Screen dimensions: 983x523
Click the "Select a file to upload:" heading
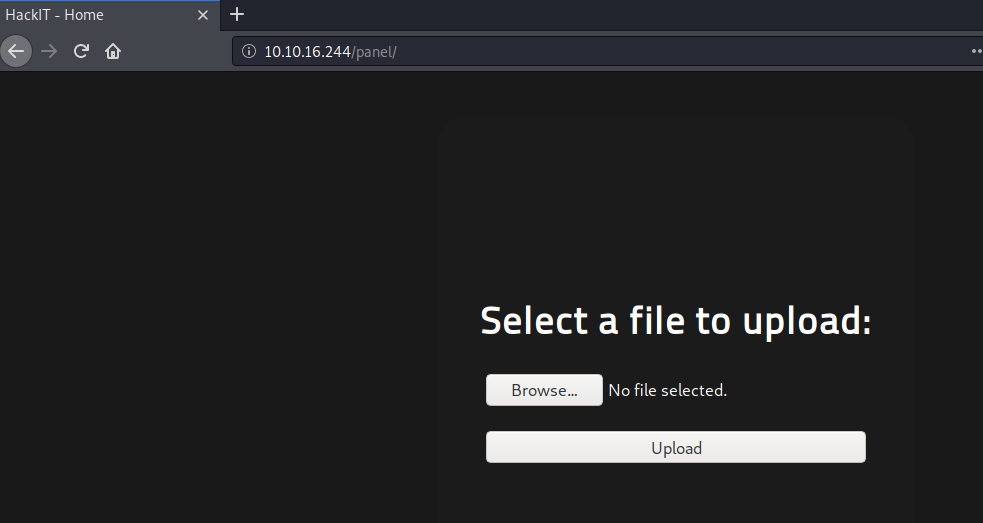pos(676,320)
